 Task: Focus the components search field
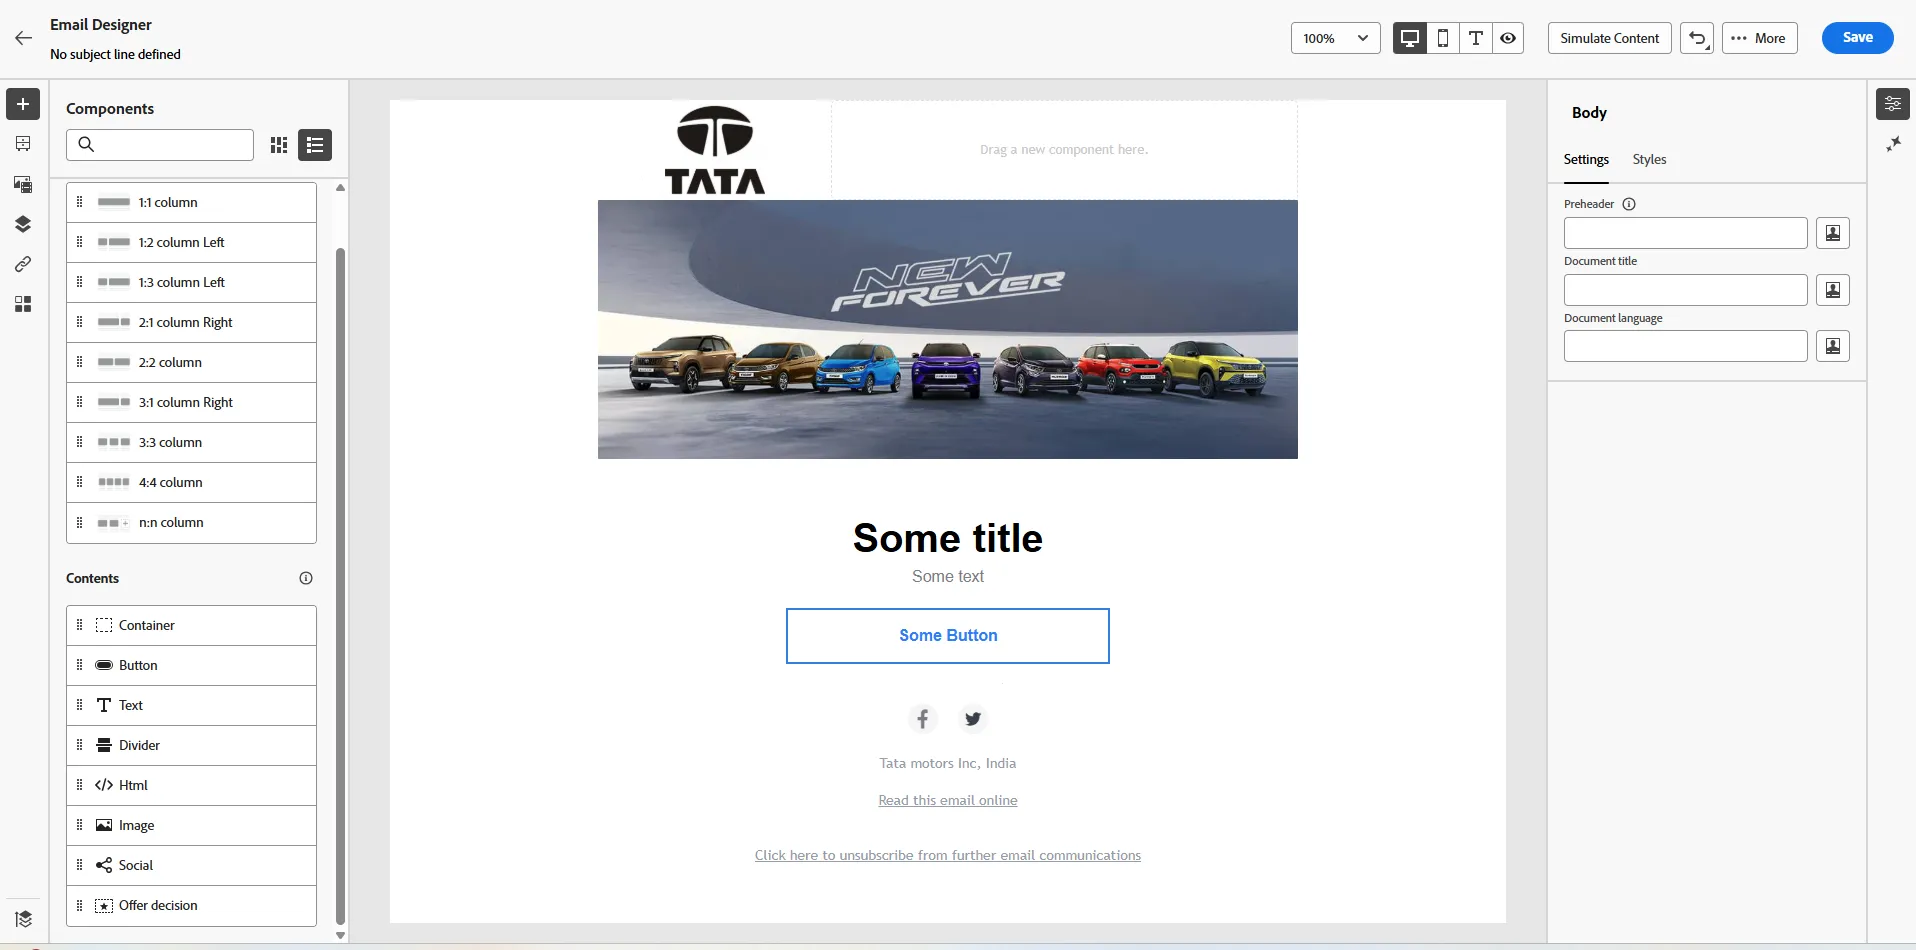pos(160,145)
